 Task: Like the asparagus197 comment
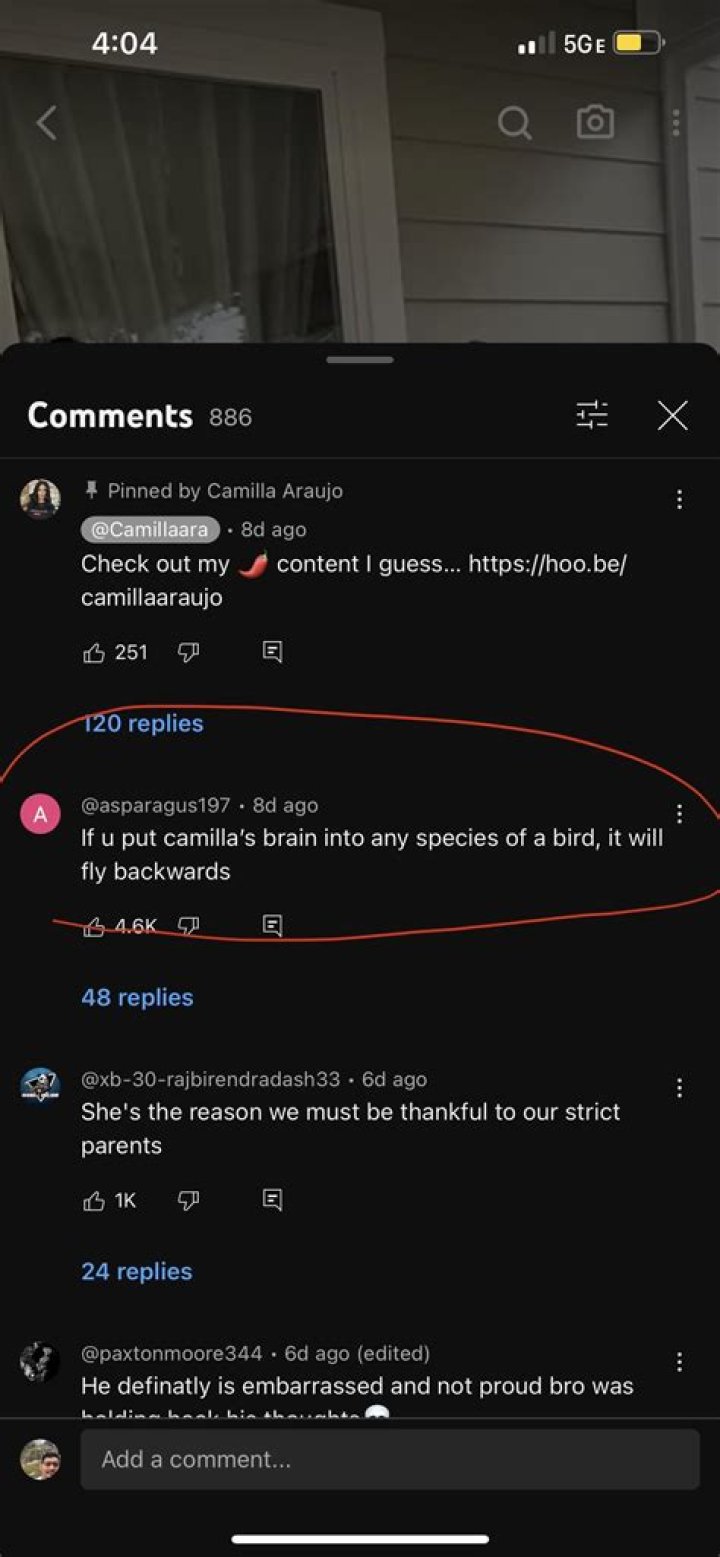pos(94,927)
